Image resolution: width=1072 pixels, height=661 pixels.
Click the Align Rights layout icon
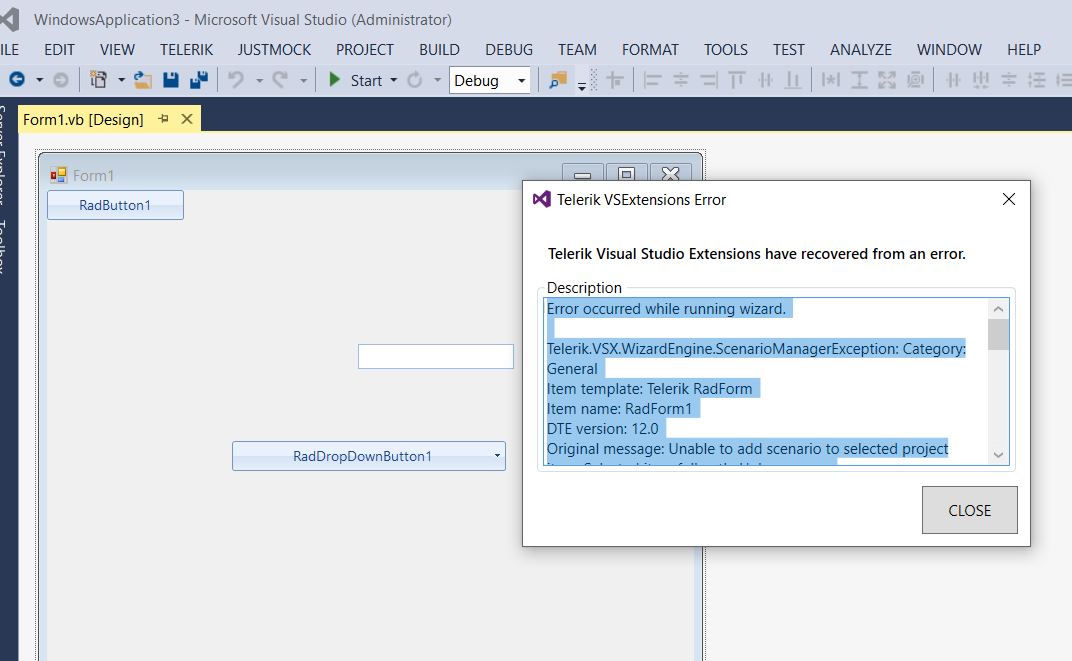point(709,80)
